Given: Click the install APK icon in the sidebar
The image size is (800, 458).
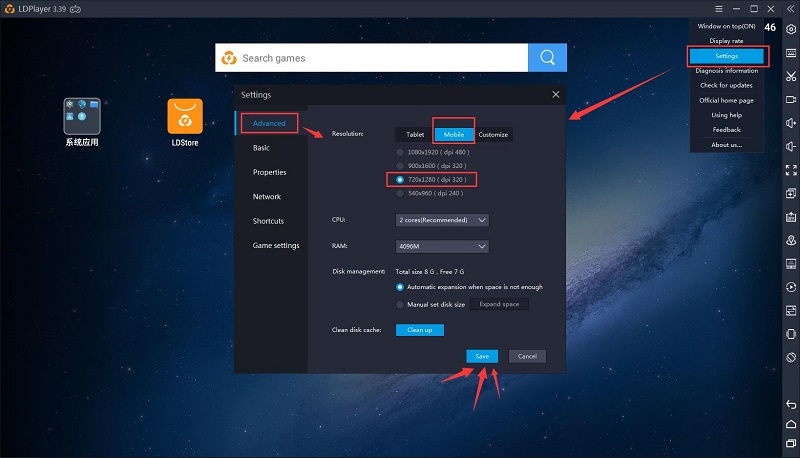Looking at the screenshot, I should coord(791,217).
